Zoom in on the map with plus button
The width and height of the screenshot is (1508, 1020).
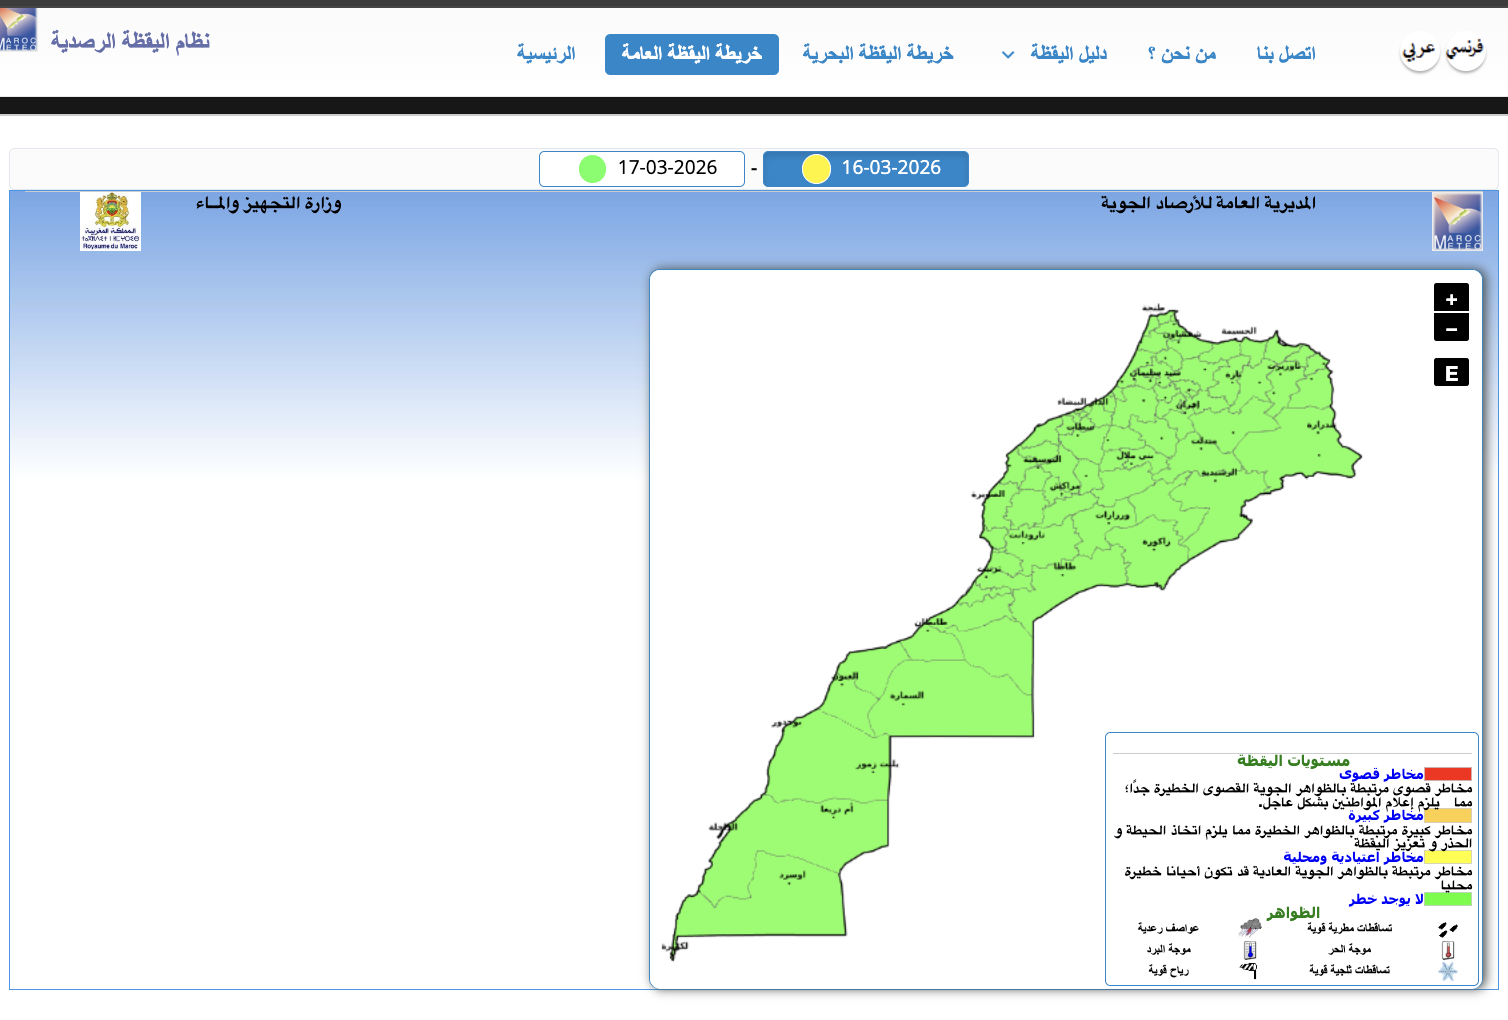pos(1451,298)
